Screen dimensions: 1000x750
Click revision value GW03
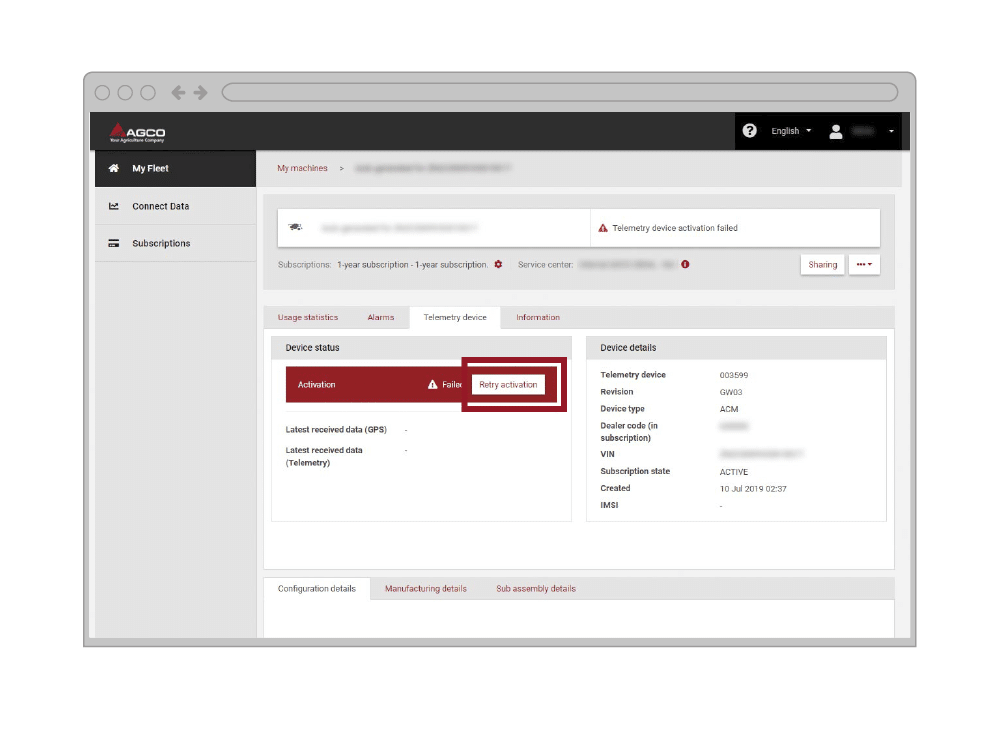(731, 392)
